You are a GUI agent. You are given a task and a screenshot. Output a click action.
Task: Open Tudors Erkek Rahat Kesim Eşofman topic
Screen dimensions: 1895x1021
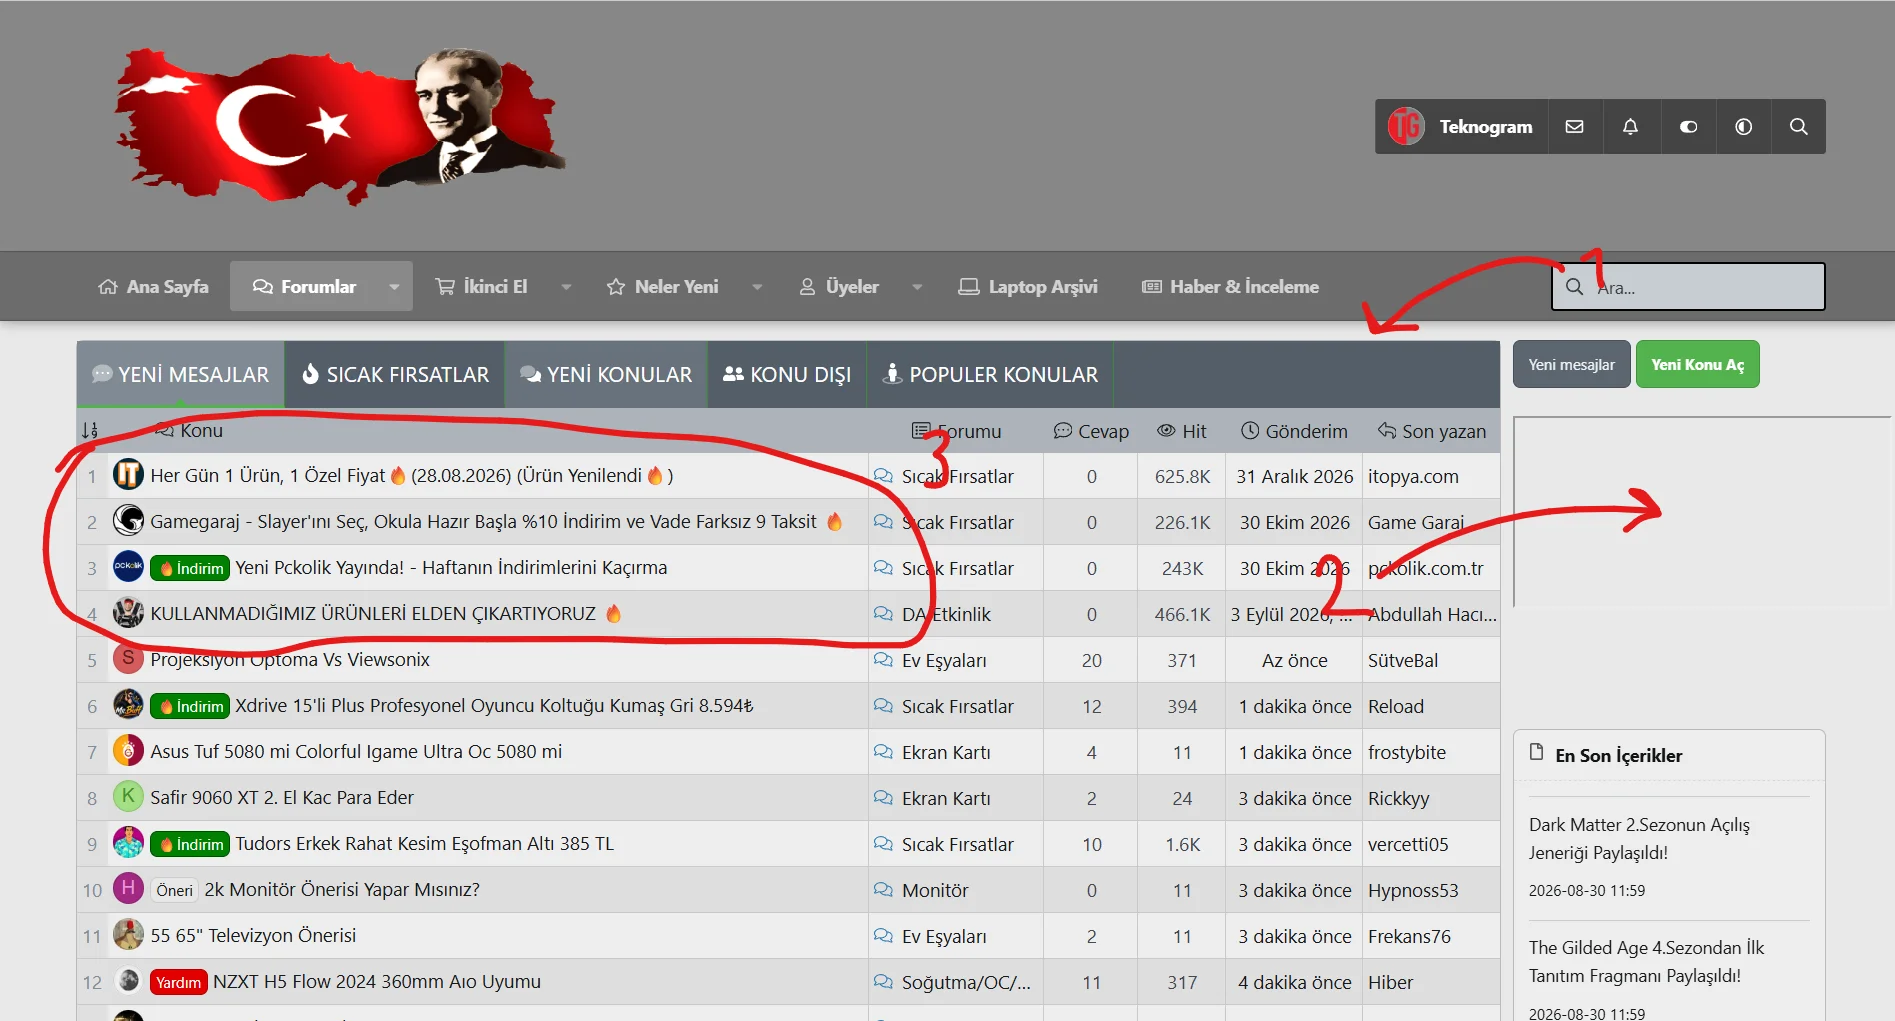(424, 843)
